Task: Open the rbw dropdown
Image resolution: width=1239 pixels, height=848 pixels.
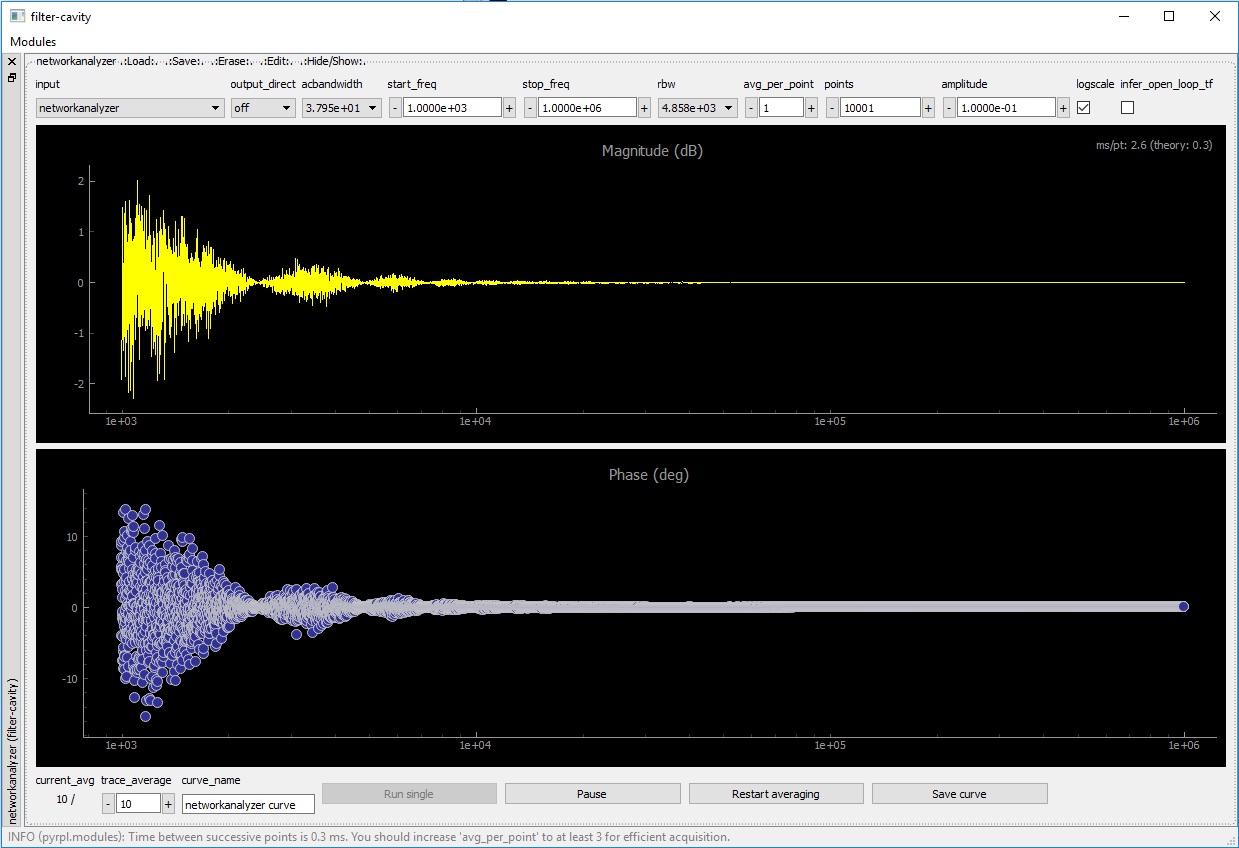Action: 697,108
